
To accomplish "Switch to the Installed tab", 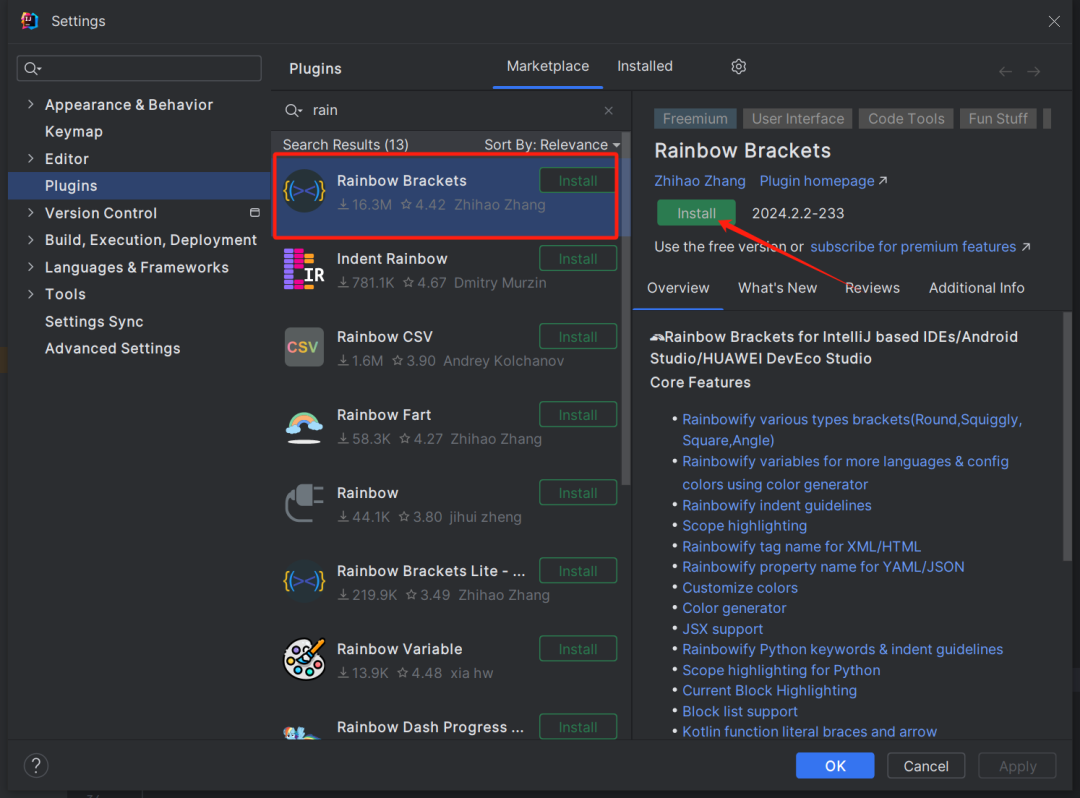I will coord(645,66).
